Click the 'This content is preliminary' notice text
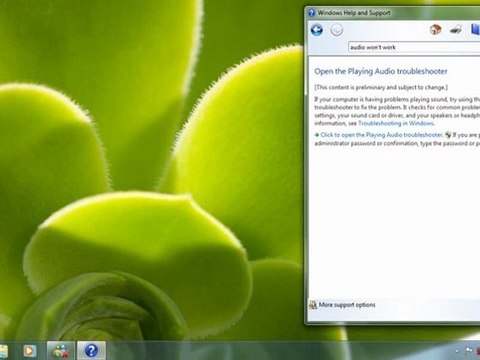 [x=381, y=87]
